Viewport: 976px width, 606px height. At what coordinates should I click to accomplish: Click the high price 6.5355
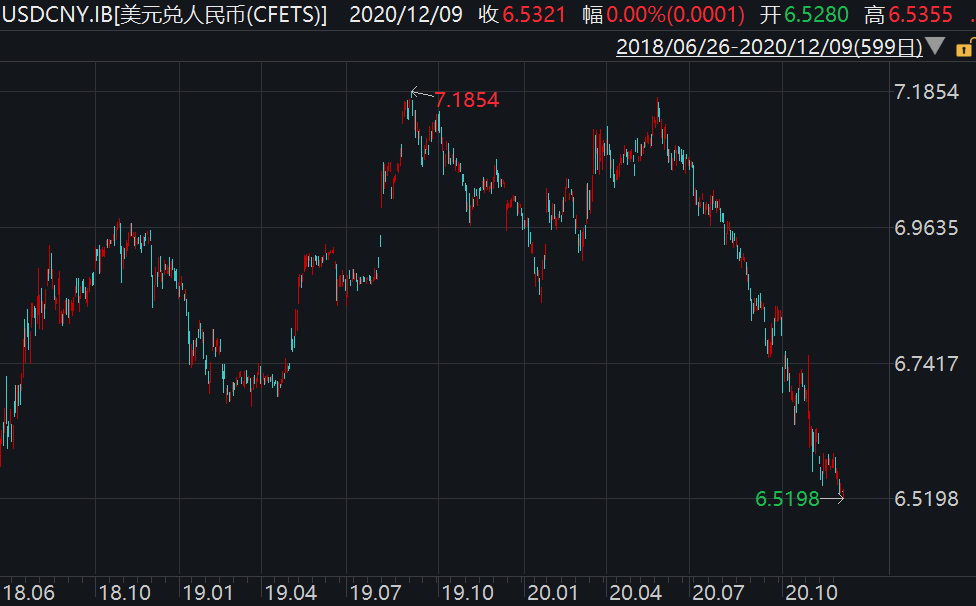[x=921, y=14]
